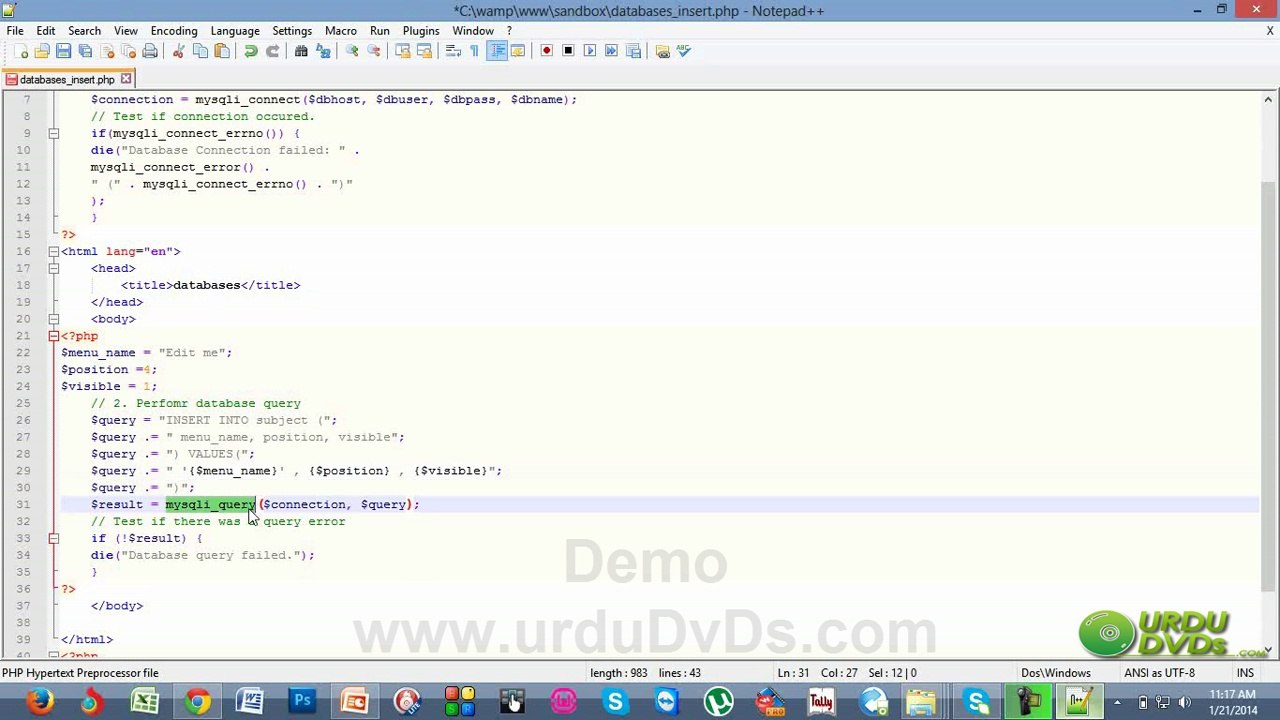Click the macro Playback icon
Viewport: 1280px width, 720px height.
(x=590, y=51)
